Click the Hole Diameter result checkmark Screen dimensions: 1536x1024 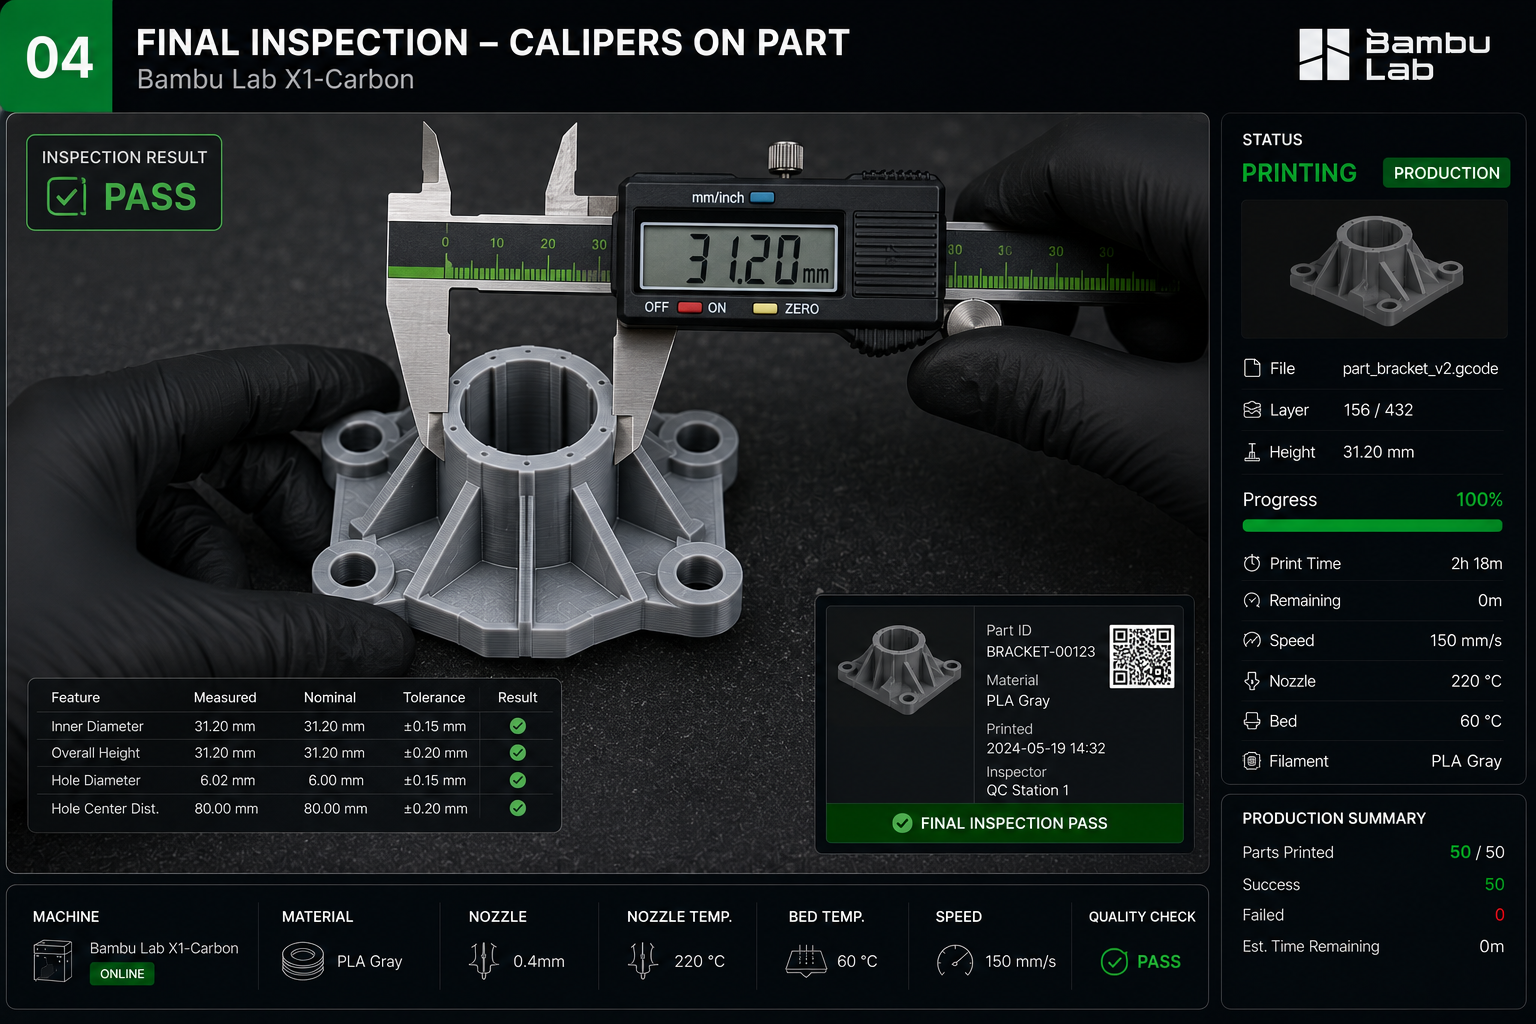pyautogui.click(x=518, y=780)
